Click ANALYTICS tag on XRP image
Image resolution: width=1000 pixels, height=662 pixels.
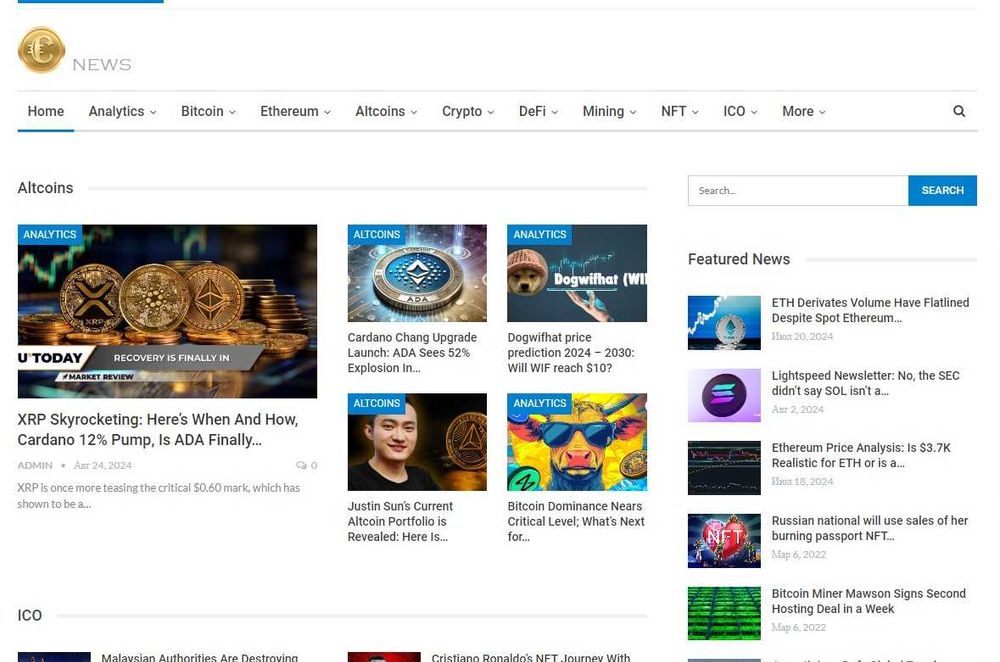[50, 234]
